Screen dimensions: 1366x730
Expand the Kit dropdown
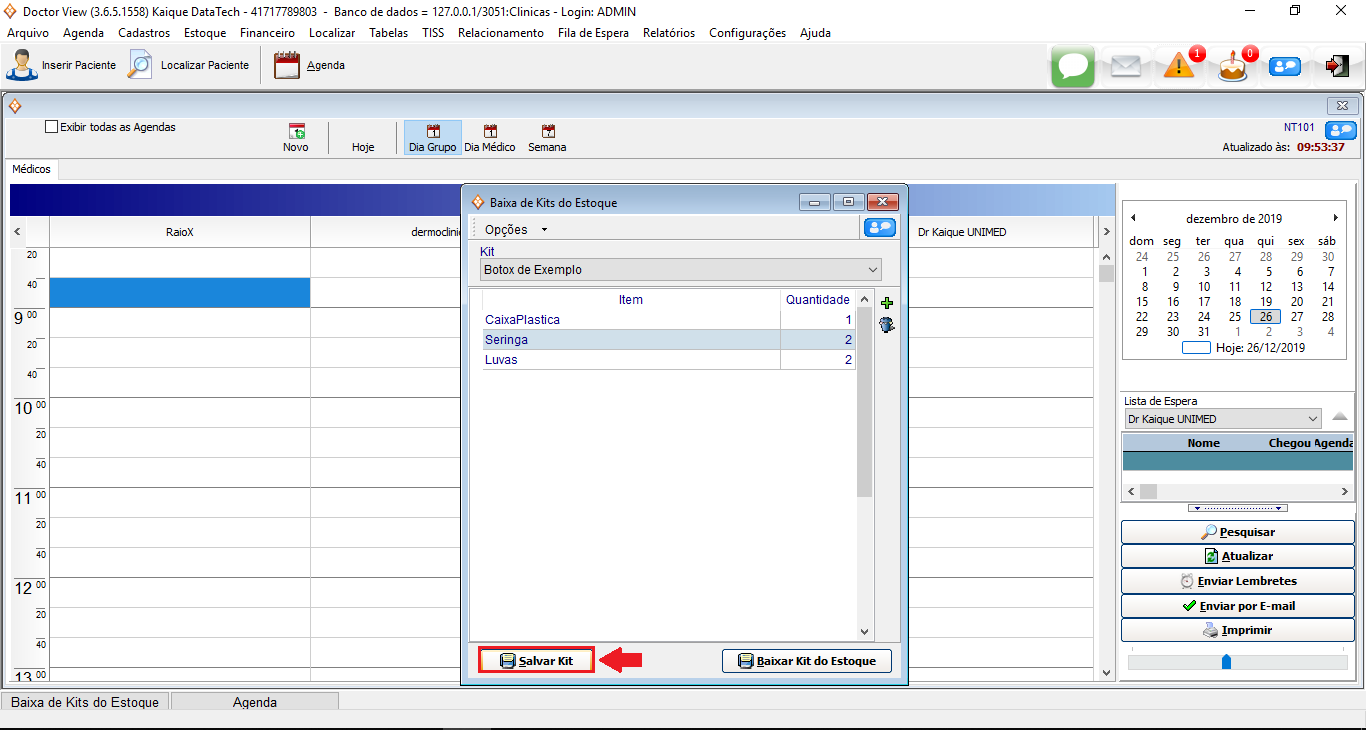[x=873, y=270]
